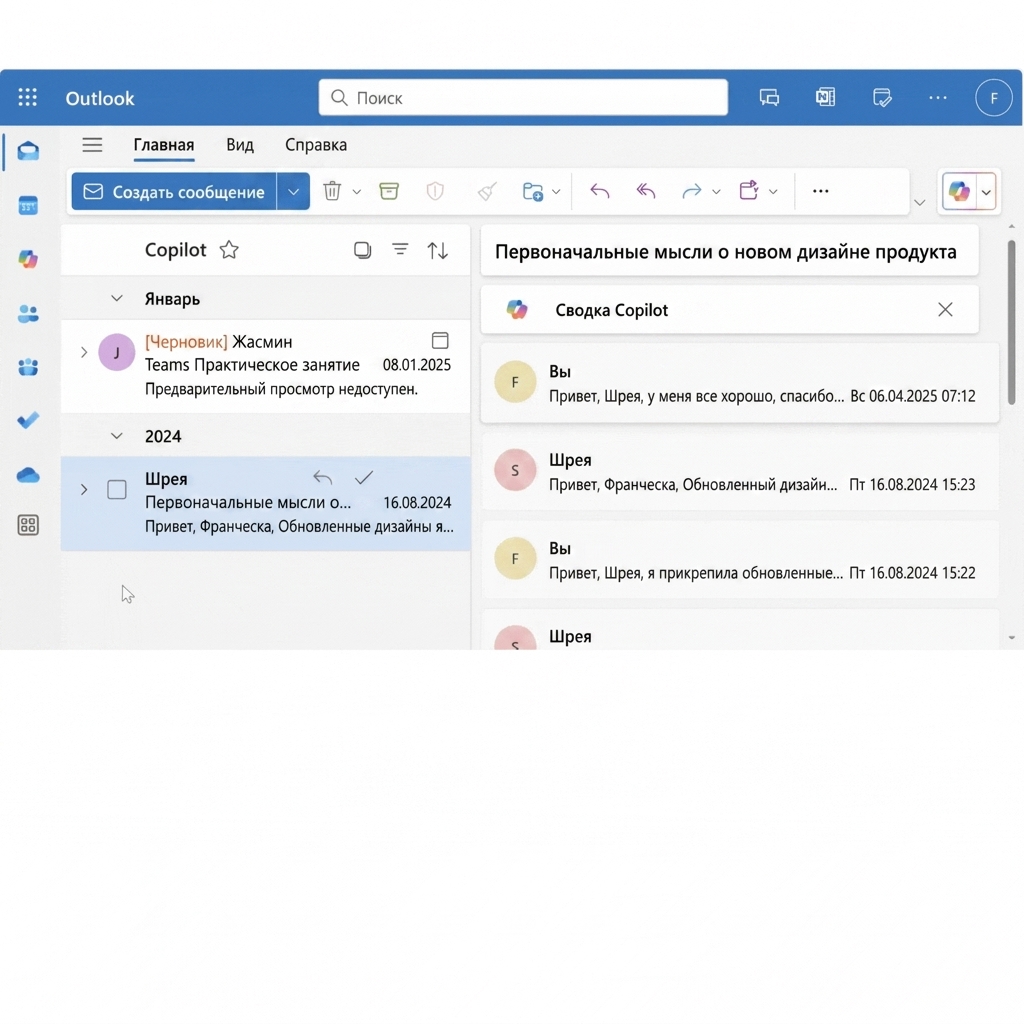The width and height of the screenshot is (1024, 1024).
Task: Open calendar icon on Жасмин draft
Action: (x=440, y=340)
